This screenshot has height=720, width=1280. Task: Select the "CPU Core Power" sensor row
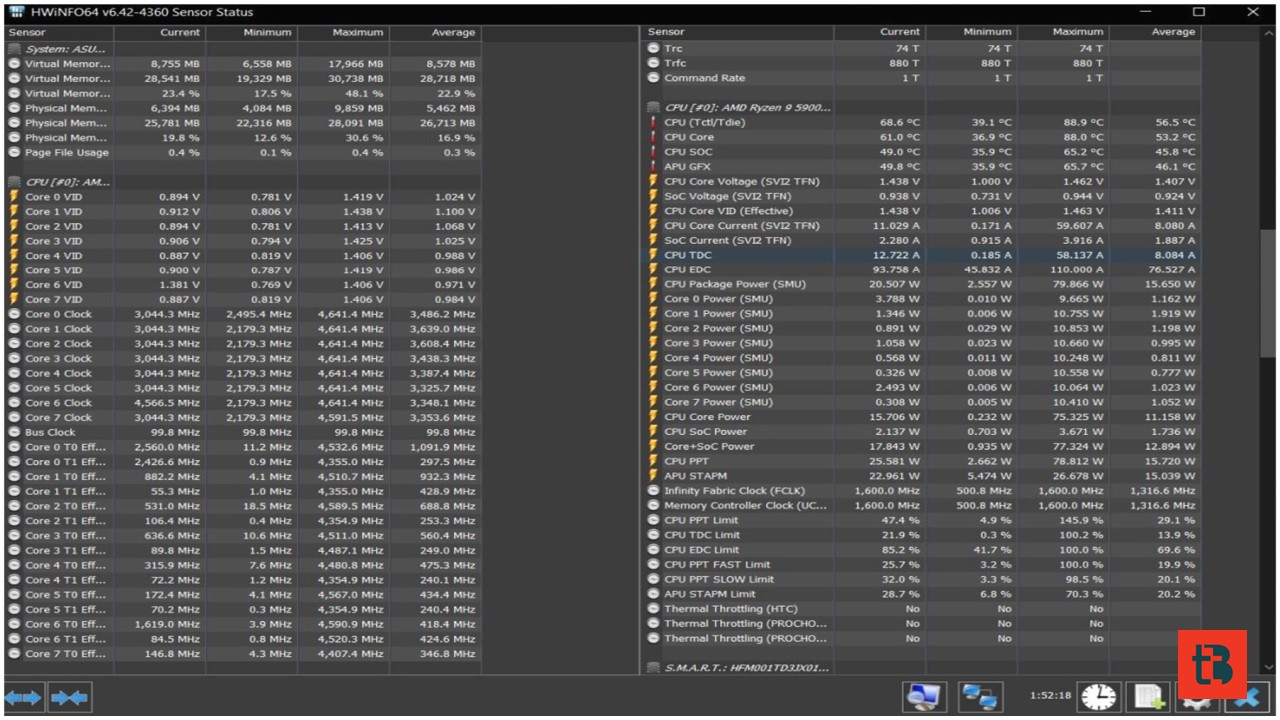pyautogui.click(x=923, y=417)
